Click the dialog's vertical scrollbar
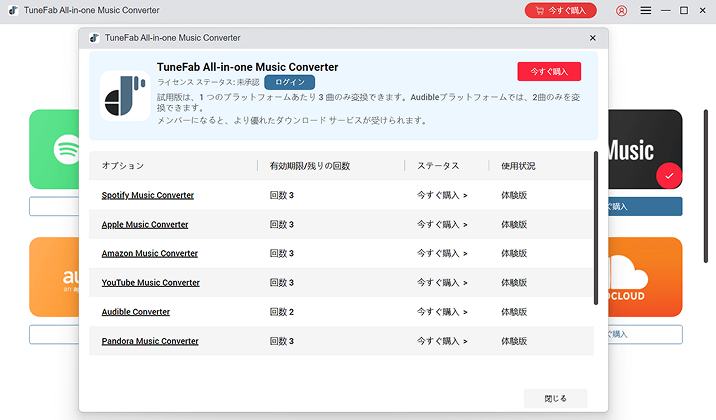Image resolution: width=716 pixels, height=420 pixels. tap(597, 230)
